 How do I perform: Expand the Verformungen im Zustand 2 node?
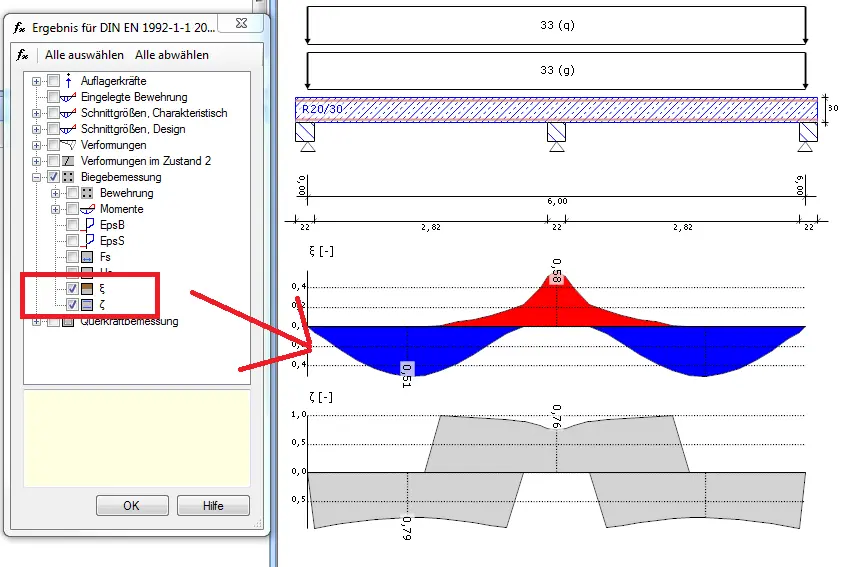pos(36,161)
